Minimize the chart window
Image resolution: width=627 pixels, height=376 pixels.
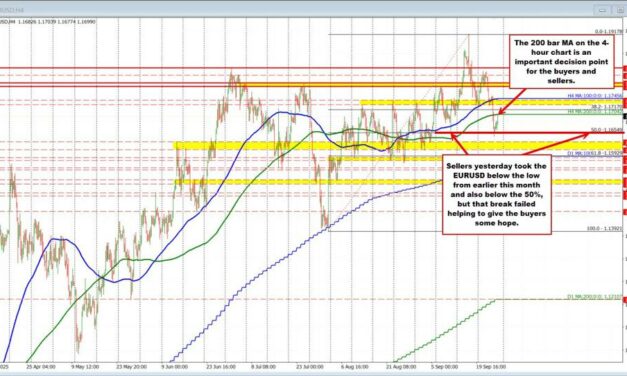(x=603, y=10)
